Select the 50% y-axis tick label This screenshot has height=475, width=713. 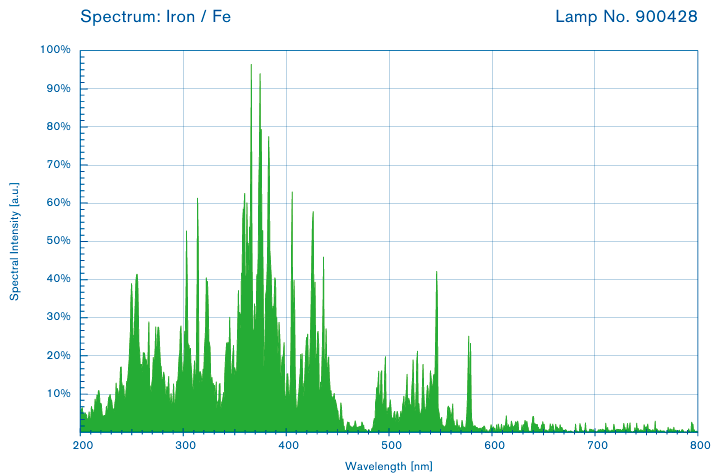(58, 240)
